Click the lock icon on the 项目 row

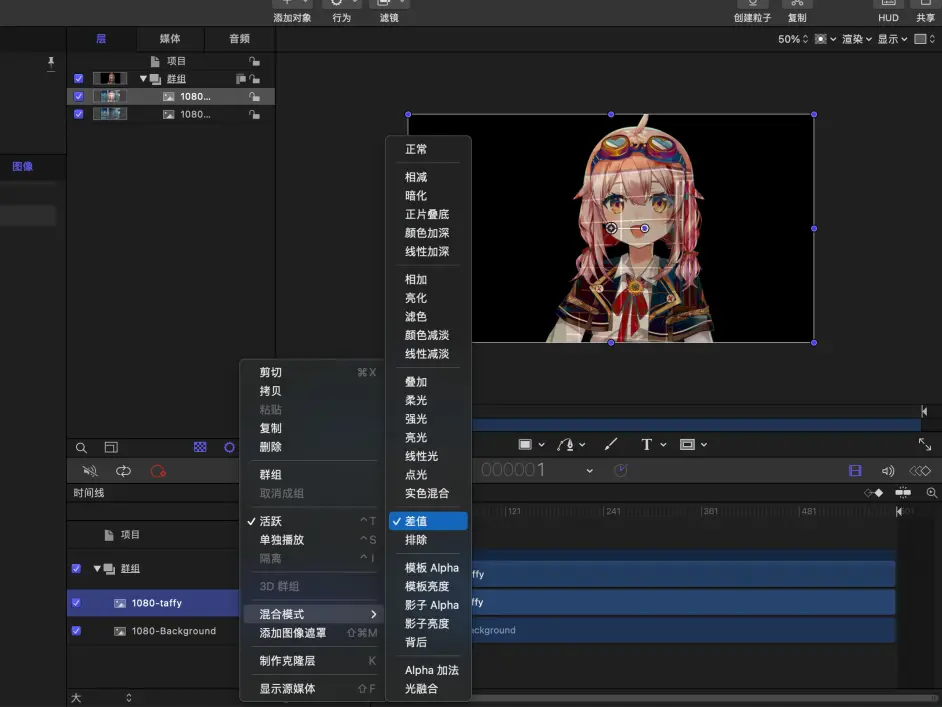click(x=255, y=61)
